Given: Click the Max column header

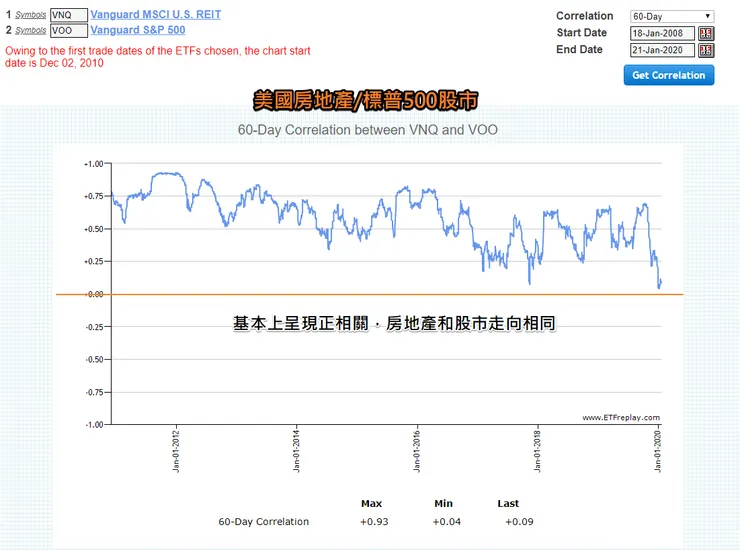Looking at the screenshot, I should pyautogui.click(x=371, y=504).
